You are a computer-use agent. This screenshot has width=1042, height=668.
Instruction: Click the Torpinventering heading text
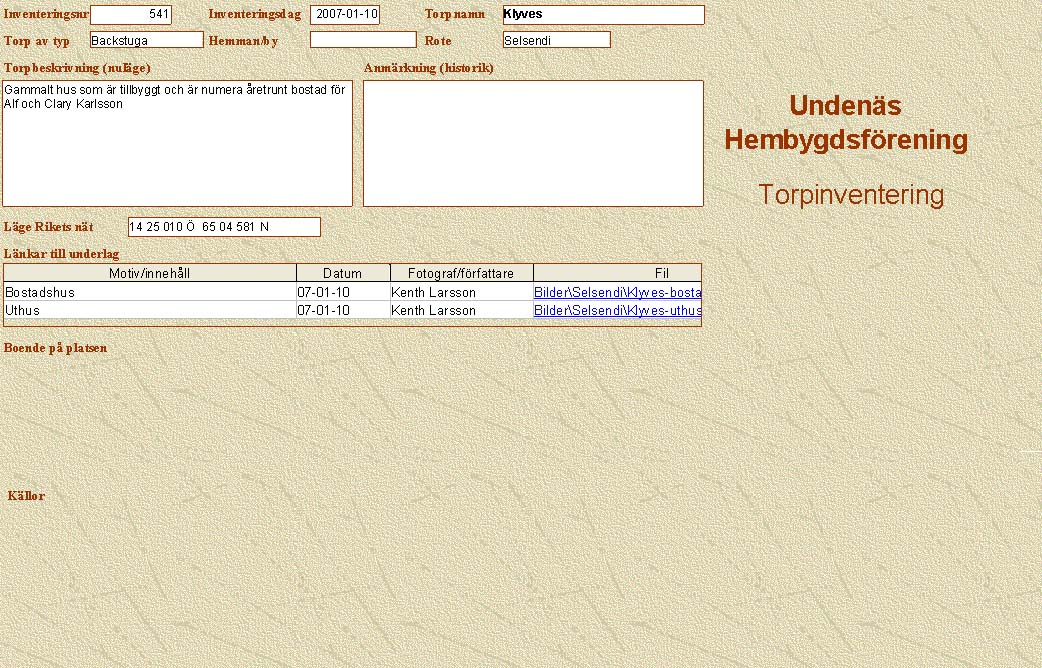coord(850,195)
